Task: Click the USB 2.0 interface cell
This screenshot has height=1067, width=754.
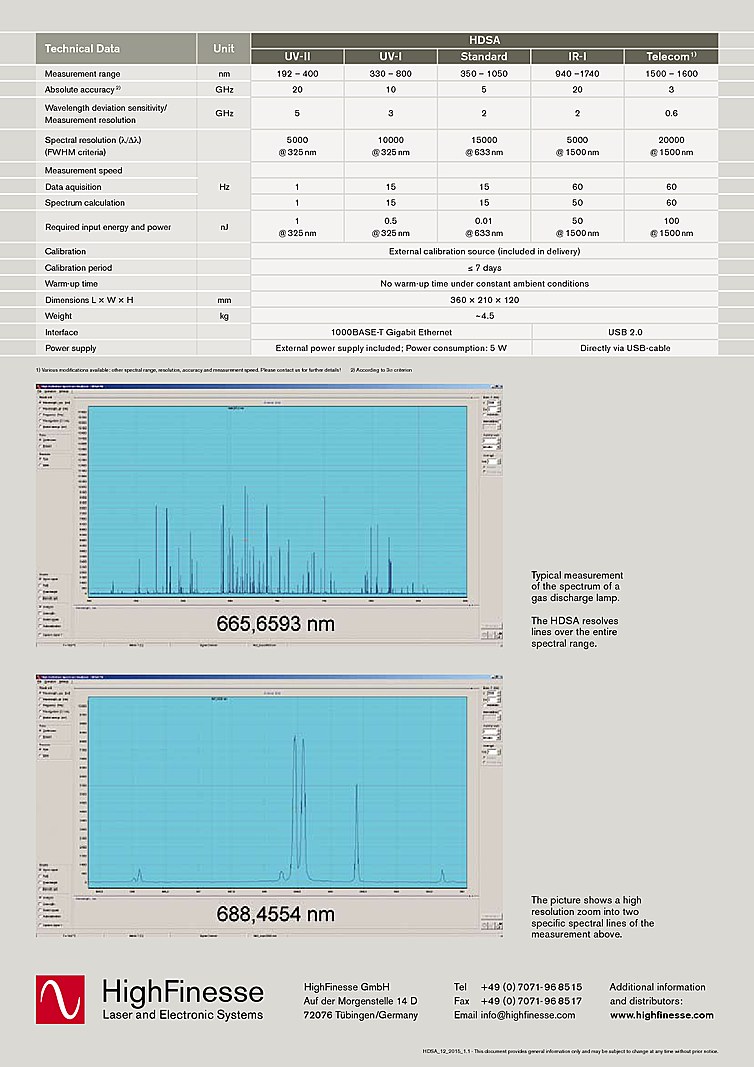Action: coord(625,332)
